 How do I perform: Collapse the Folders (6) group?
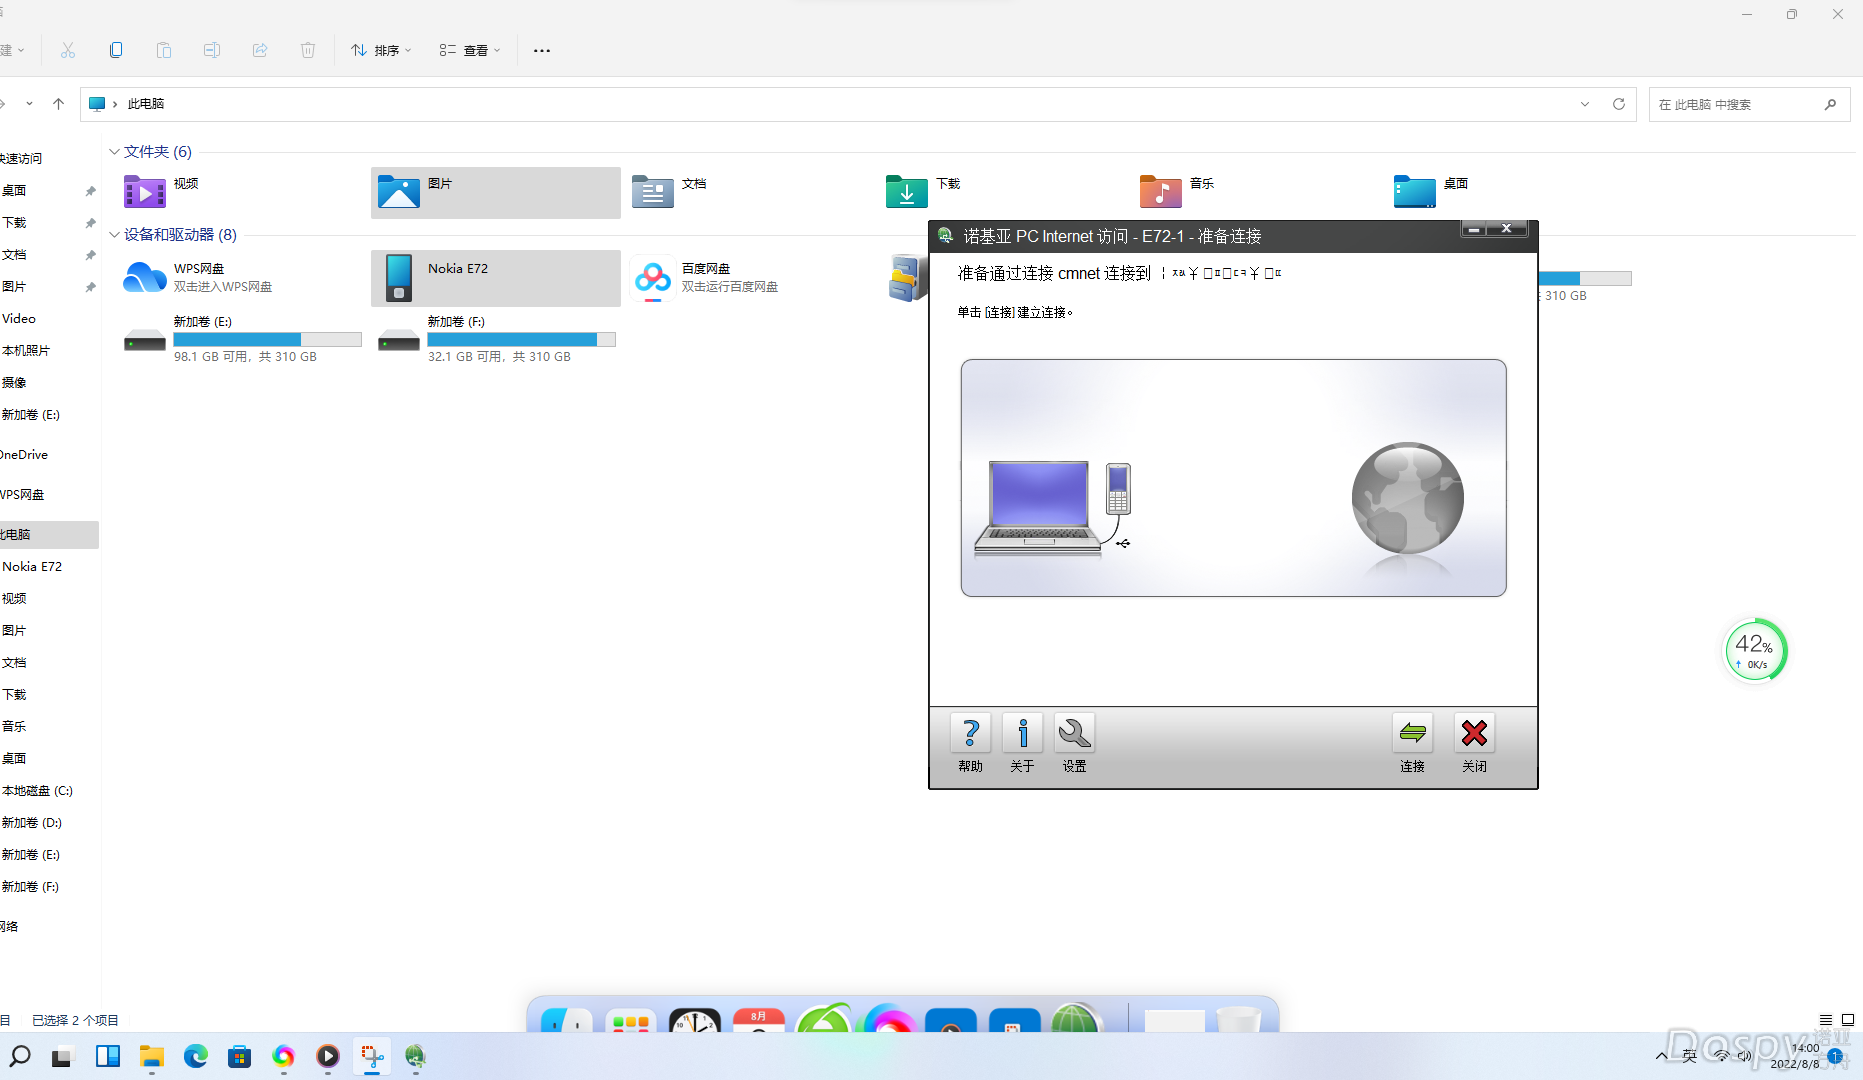click(114, 152)
